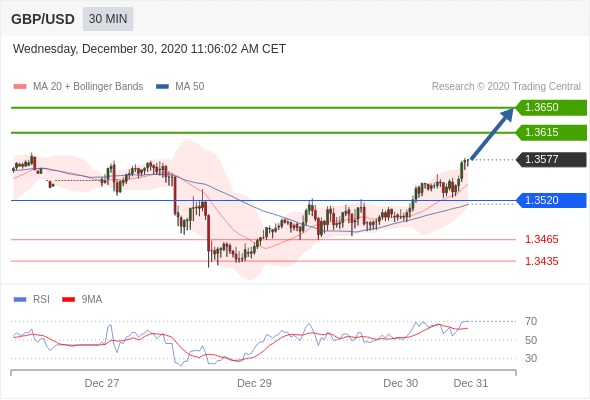Click the blue 1.3520 pivot tag

(551, 200)
